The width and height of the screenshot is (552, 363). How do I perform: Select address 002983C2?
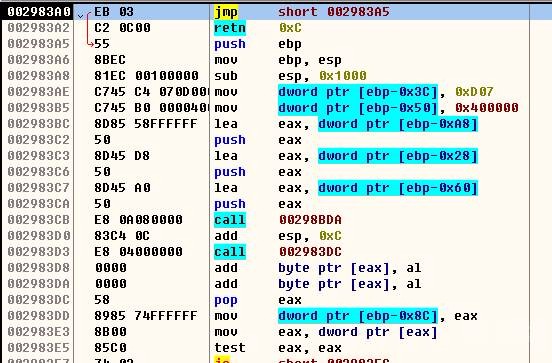[39, 140]
